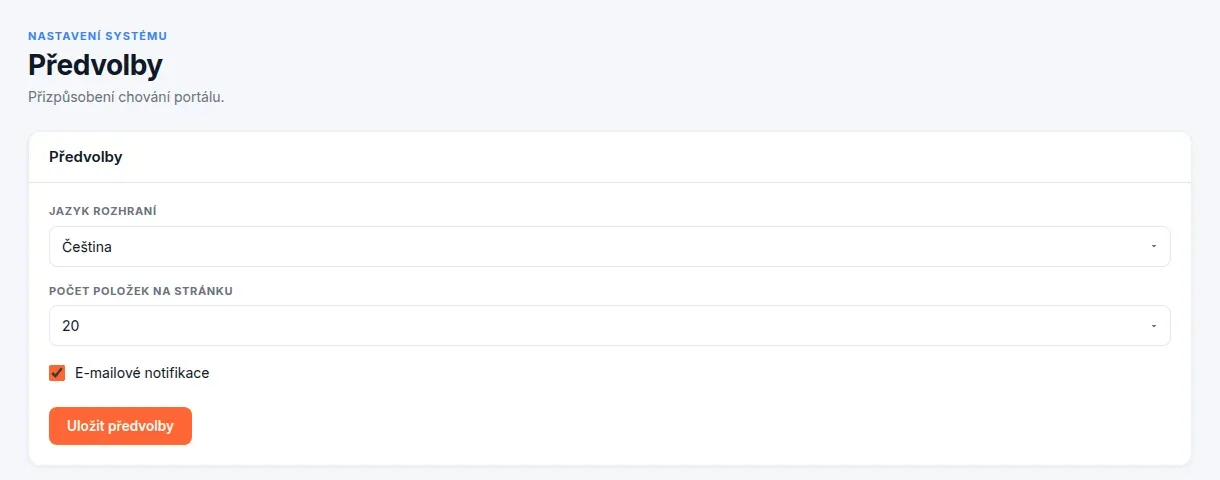Click the Předvolby page heading
1220x480 pixels.
tap(95, 66)
